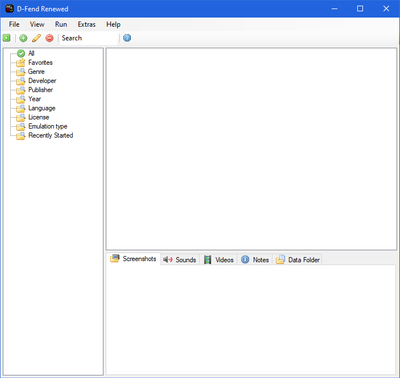
Task: Open the View menu
Action: [37, 24]
